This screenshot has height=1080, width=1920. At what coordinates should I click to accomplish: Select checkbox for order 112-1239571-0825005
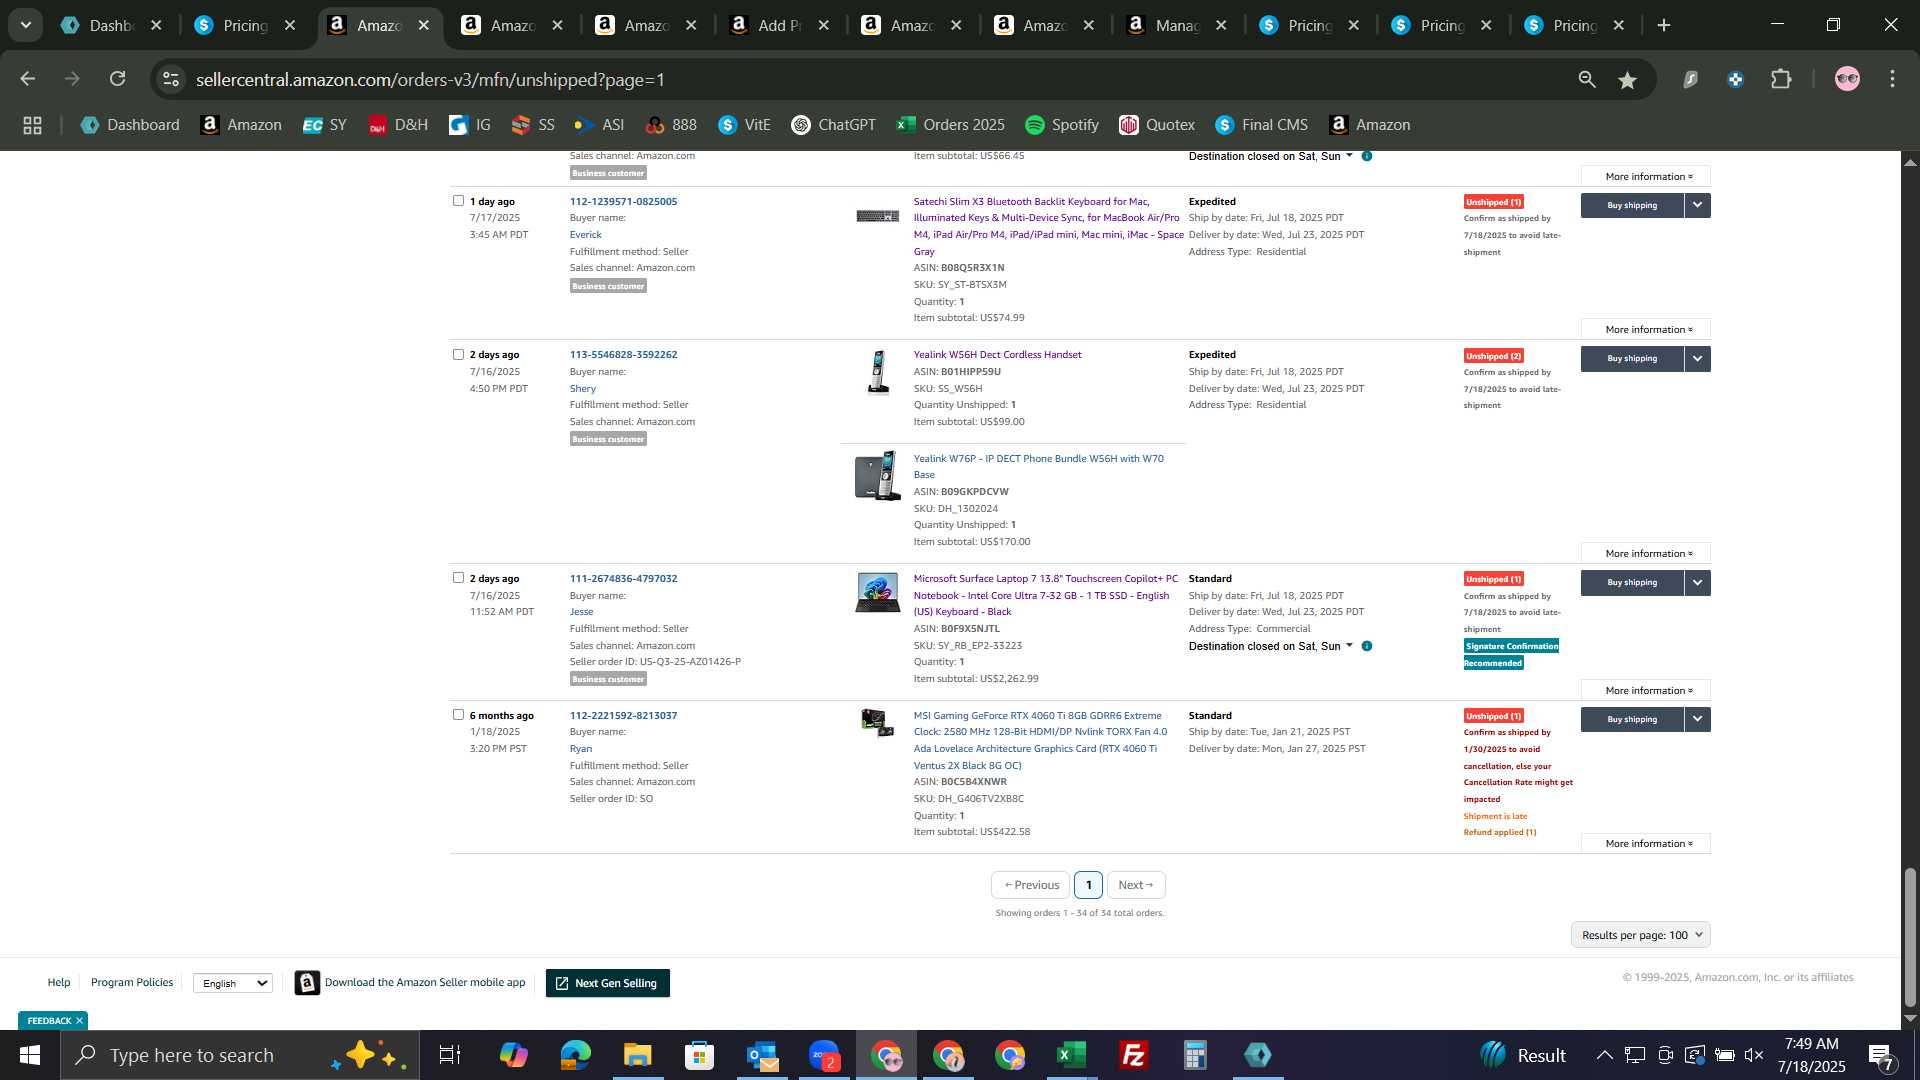coord(458,201)
